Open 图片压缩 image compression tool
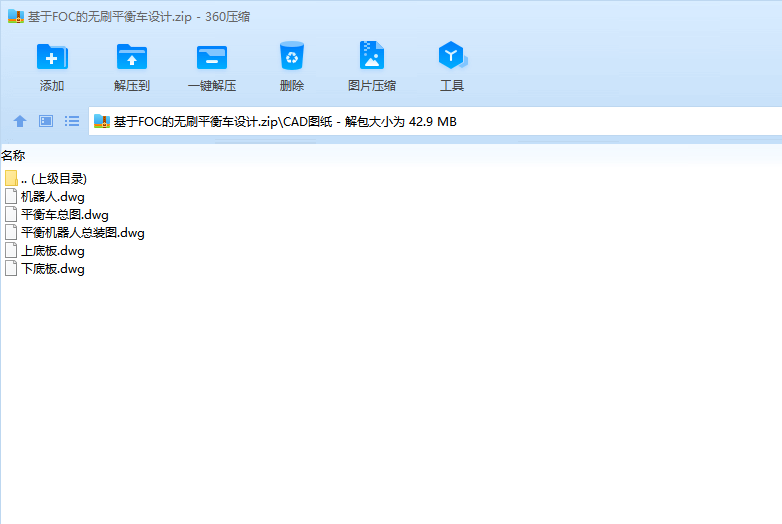 click(x=372, y=55)
